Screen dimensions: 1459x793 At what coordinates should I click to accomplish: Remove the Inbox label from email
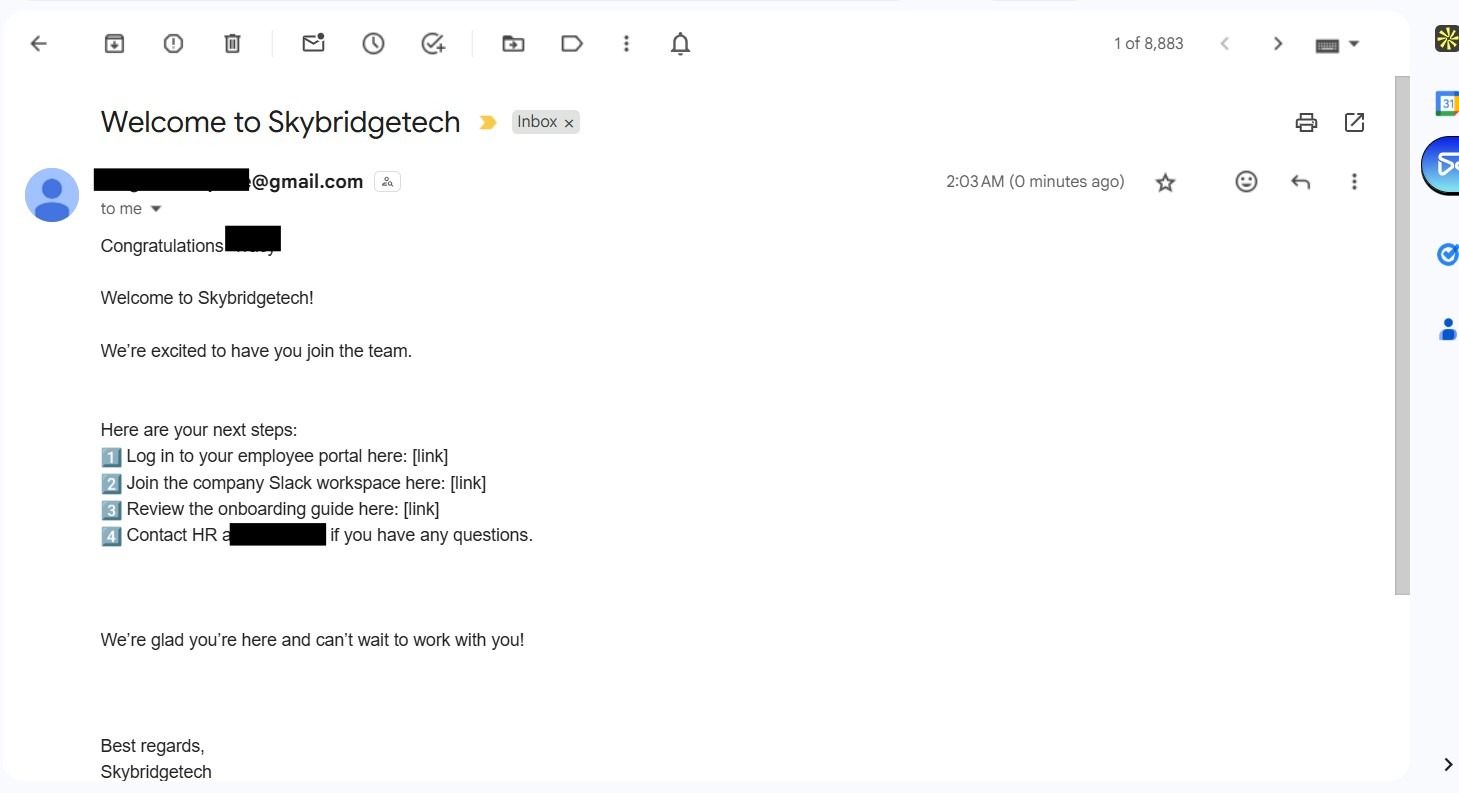click(569, 123)
